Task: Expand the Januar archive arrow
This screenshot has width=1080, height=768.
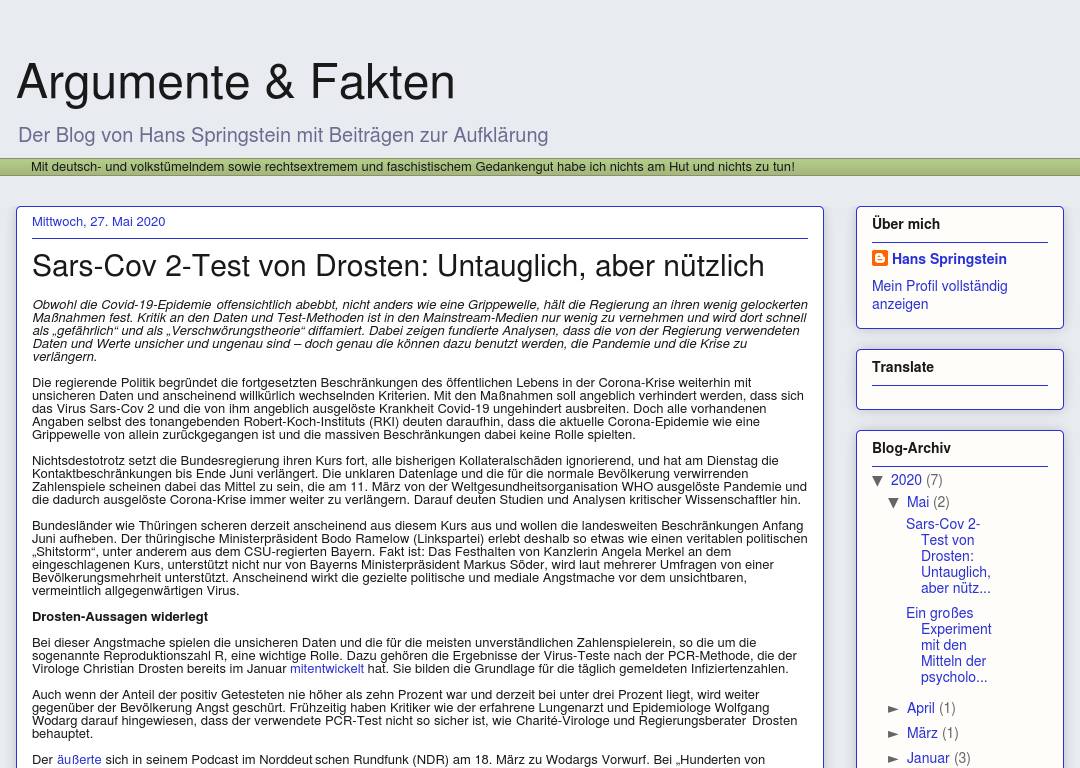Action: pos(894,759)
